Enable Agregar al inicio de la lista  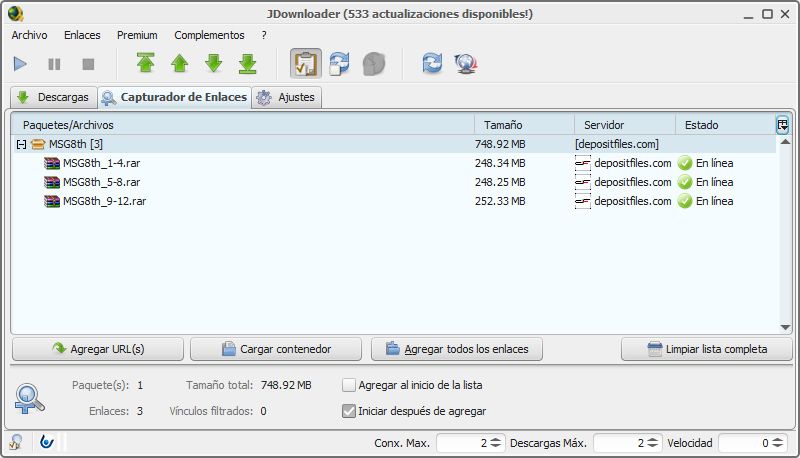pos(349,385)
